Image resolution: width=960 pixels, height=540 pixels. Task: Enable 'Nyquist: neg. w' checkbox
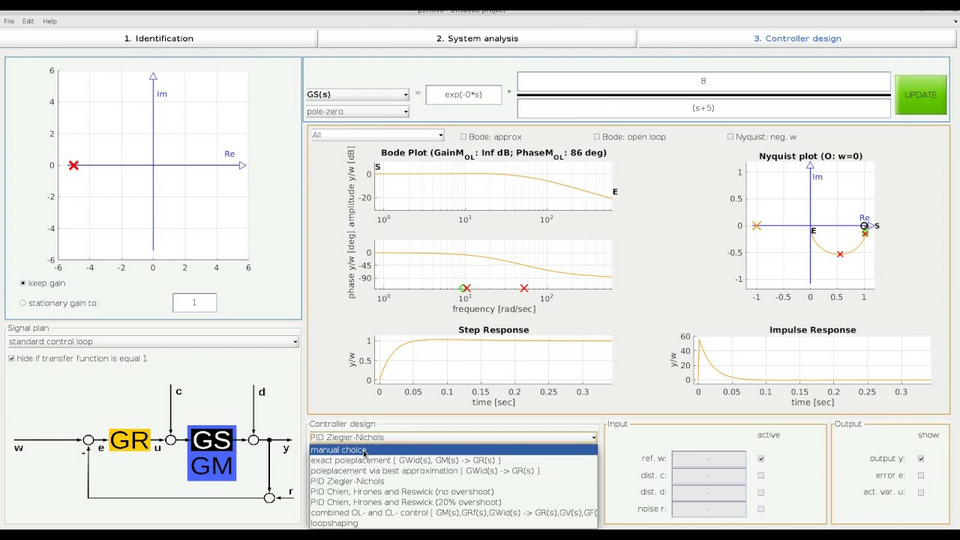click(x=731, y=137)
